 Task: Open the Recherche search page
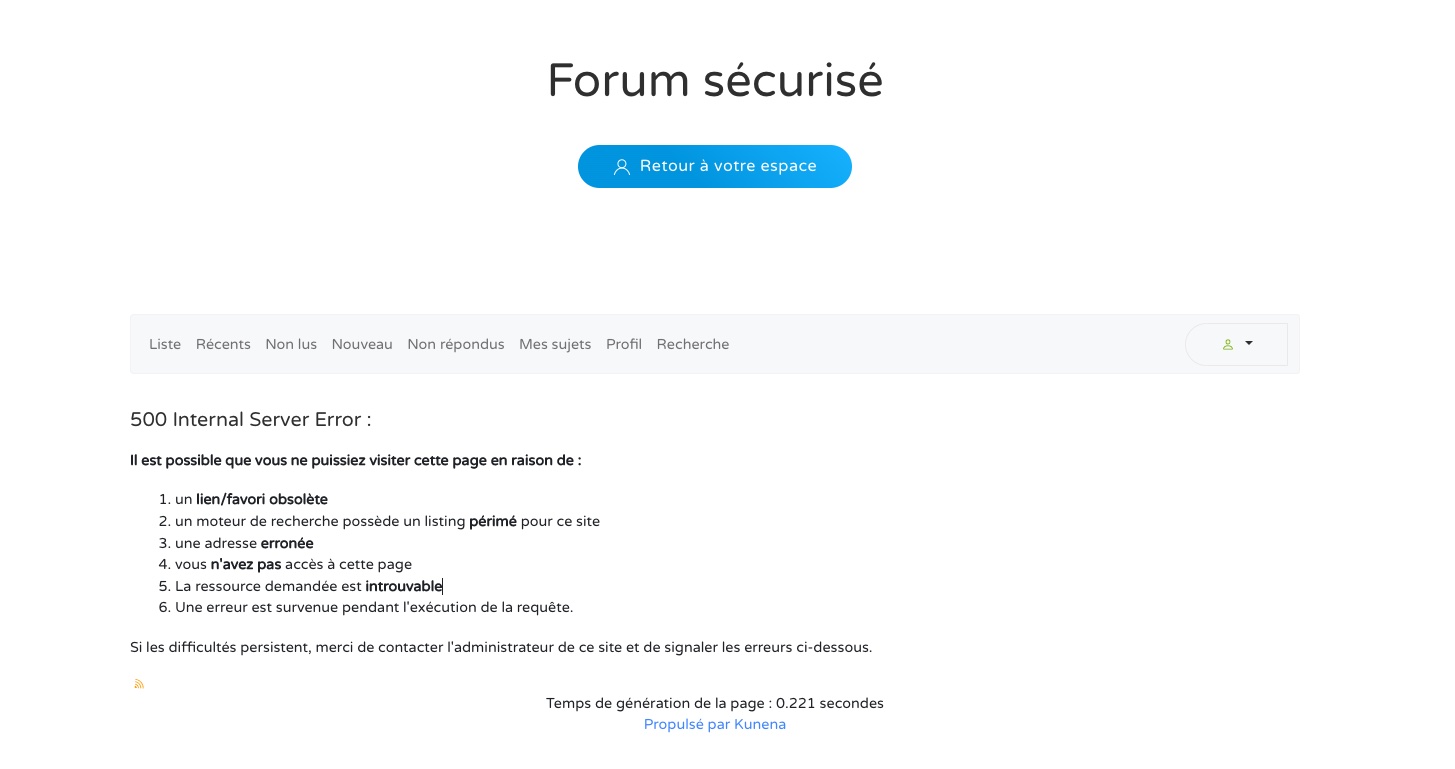[x=693, y=344]
